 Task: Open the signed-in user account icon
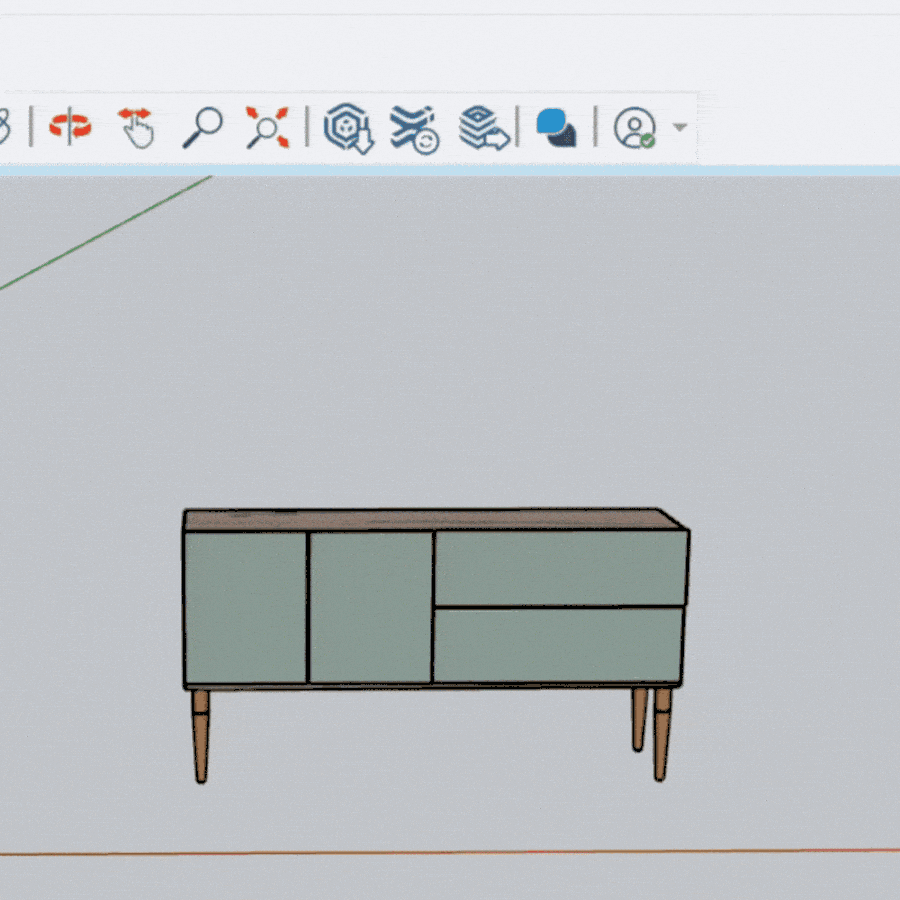634,129
